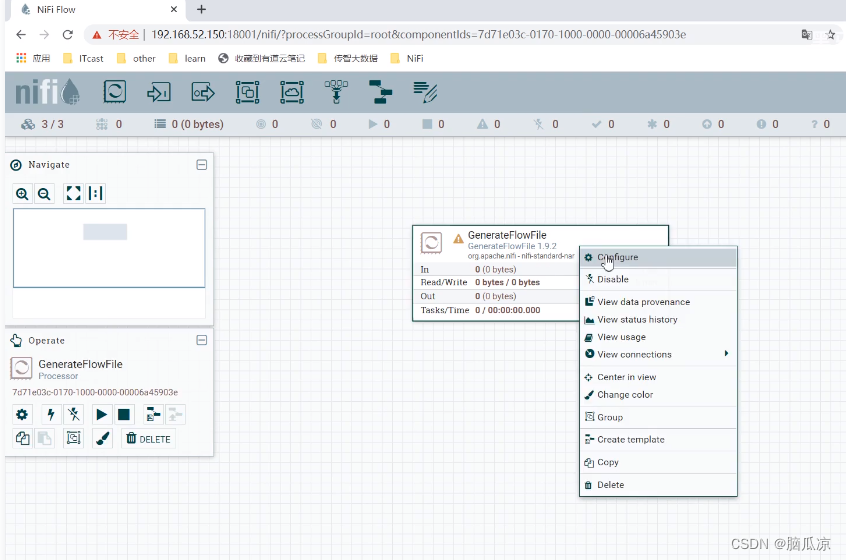Open the Apps shortcut in bookmarks bar
Screen dimensions: 846x560
tap(33, 58)
